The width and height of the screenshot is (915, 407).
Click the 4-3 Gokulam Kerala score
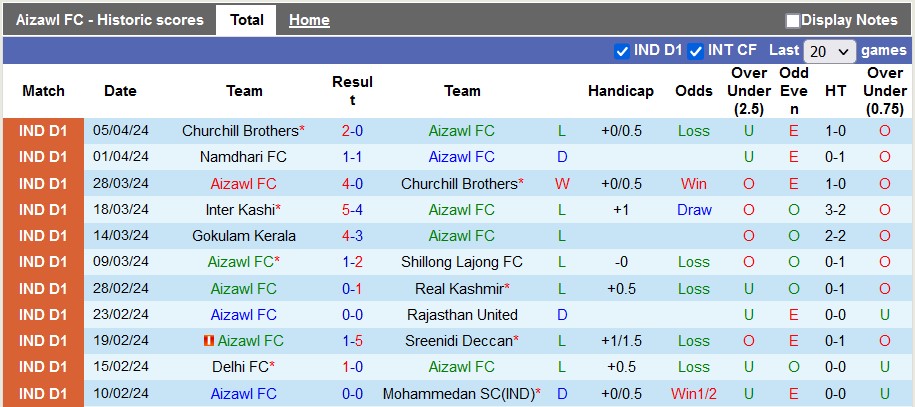(x=352, y=236)
